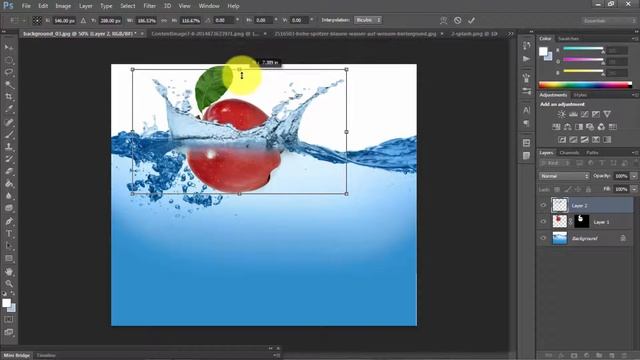640x360 pixels.
Task: Select the Clone Stamp tool
Action: click(x=9, y=147)
